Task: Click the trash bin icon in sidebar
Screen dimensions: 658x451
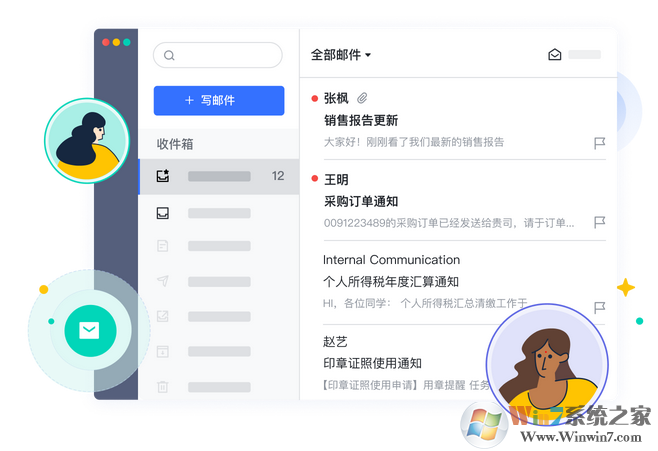Action: [x=162, y=386]
